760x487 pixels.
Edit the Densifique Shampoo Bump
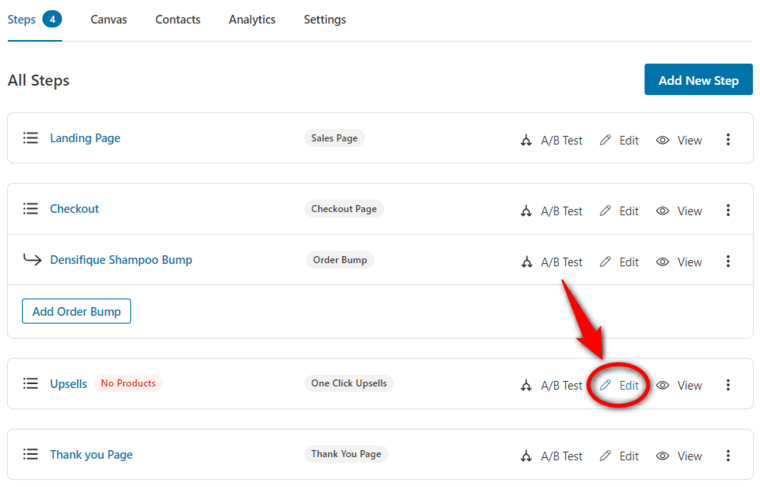tap(619, 262)
